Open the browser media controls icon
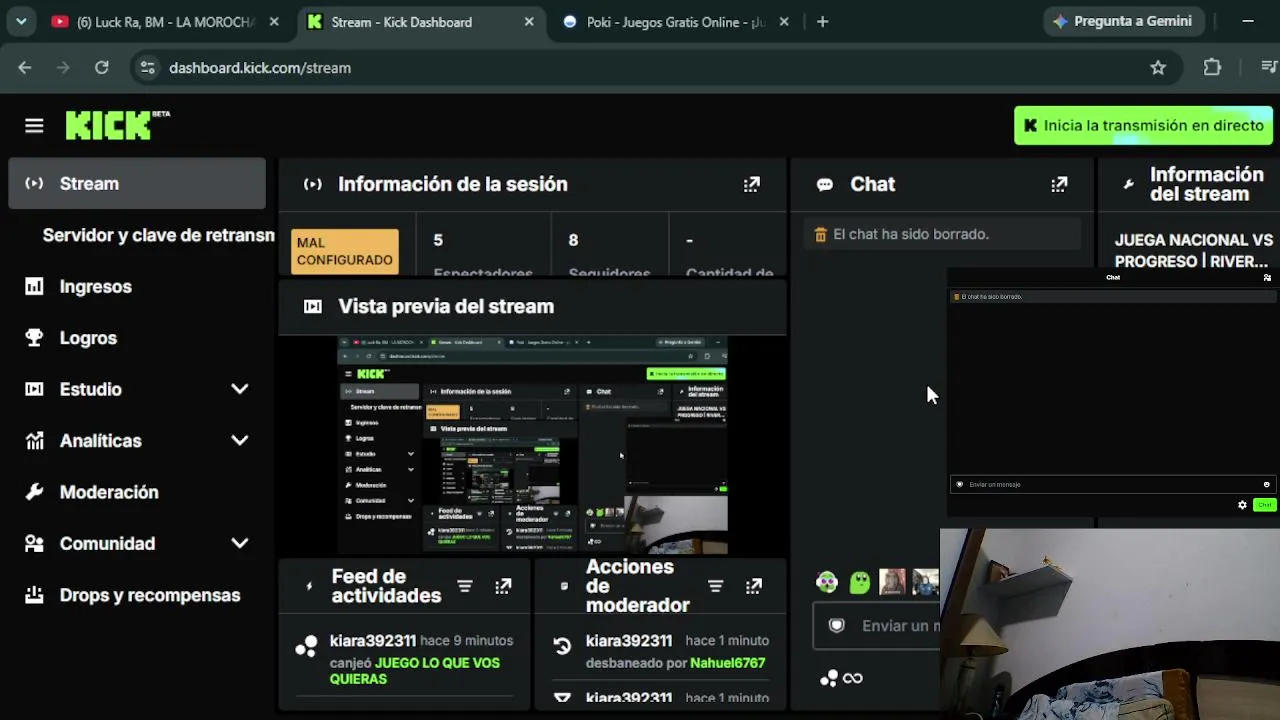 (x=1268, y=68)
